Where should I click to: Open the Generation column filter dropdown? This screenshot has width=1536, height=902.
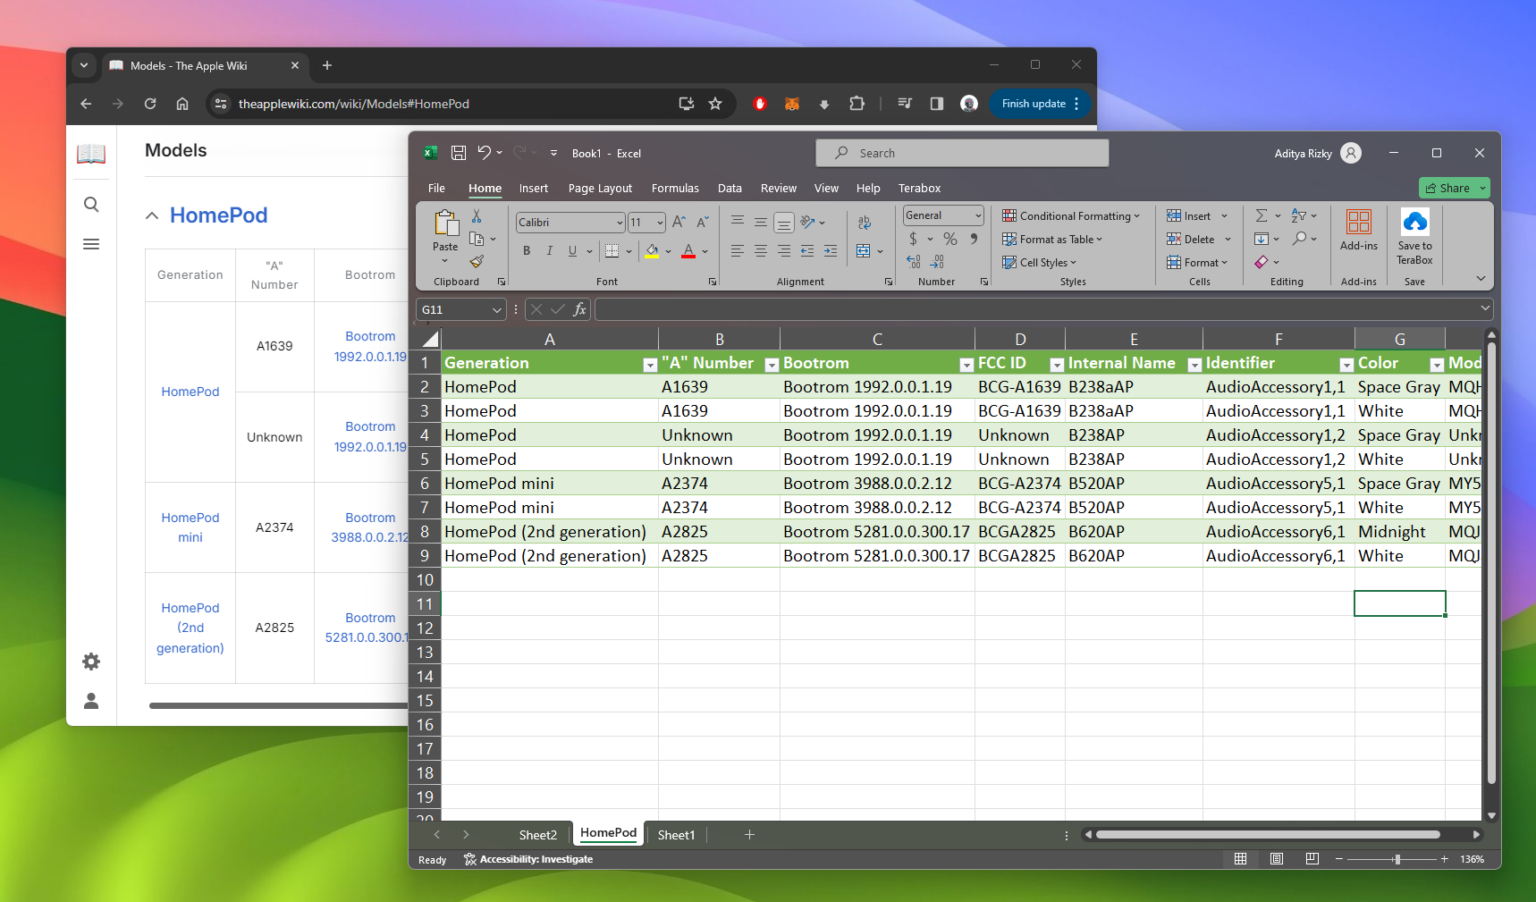point(649,363)
